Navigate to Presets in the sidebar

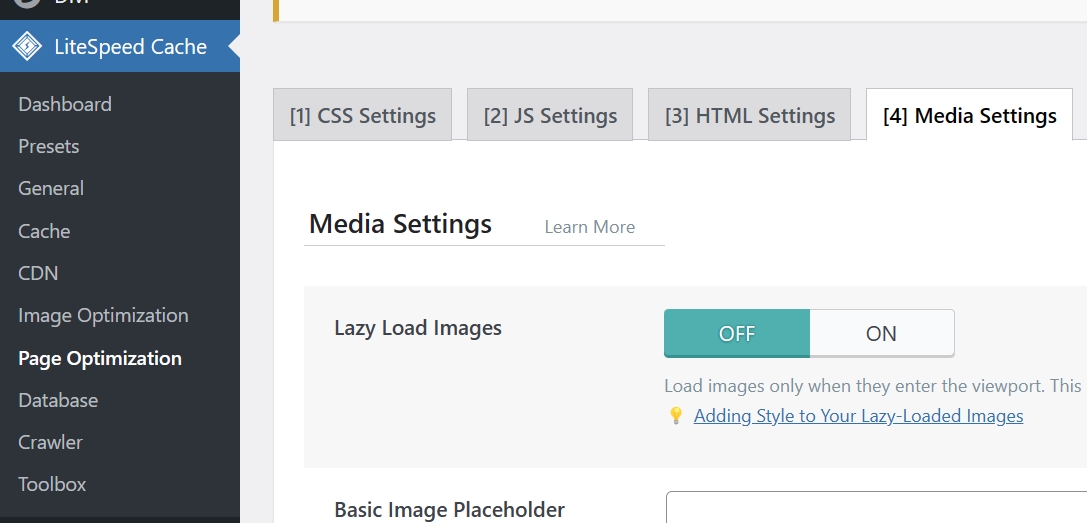(49, 146)
